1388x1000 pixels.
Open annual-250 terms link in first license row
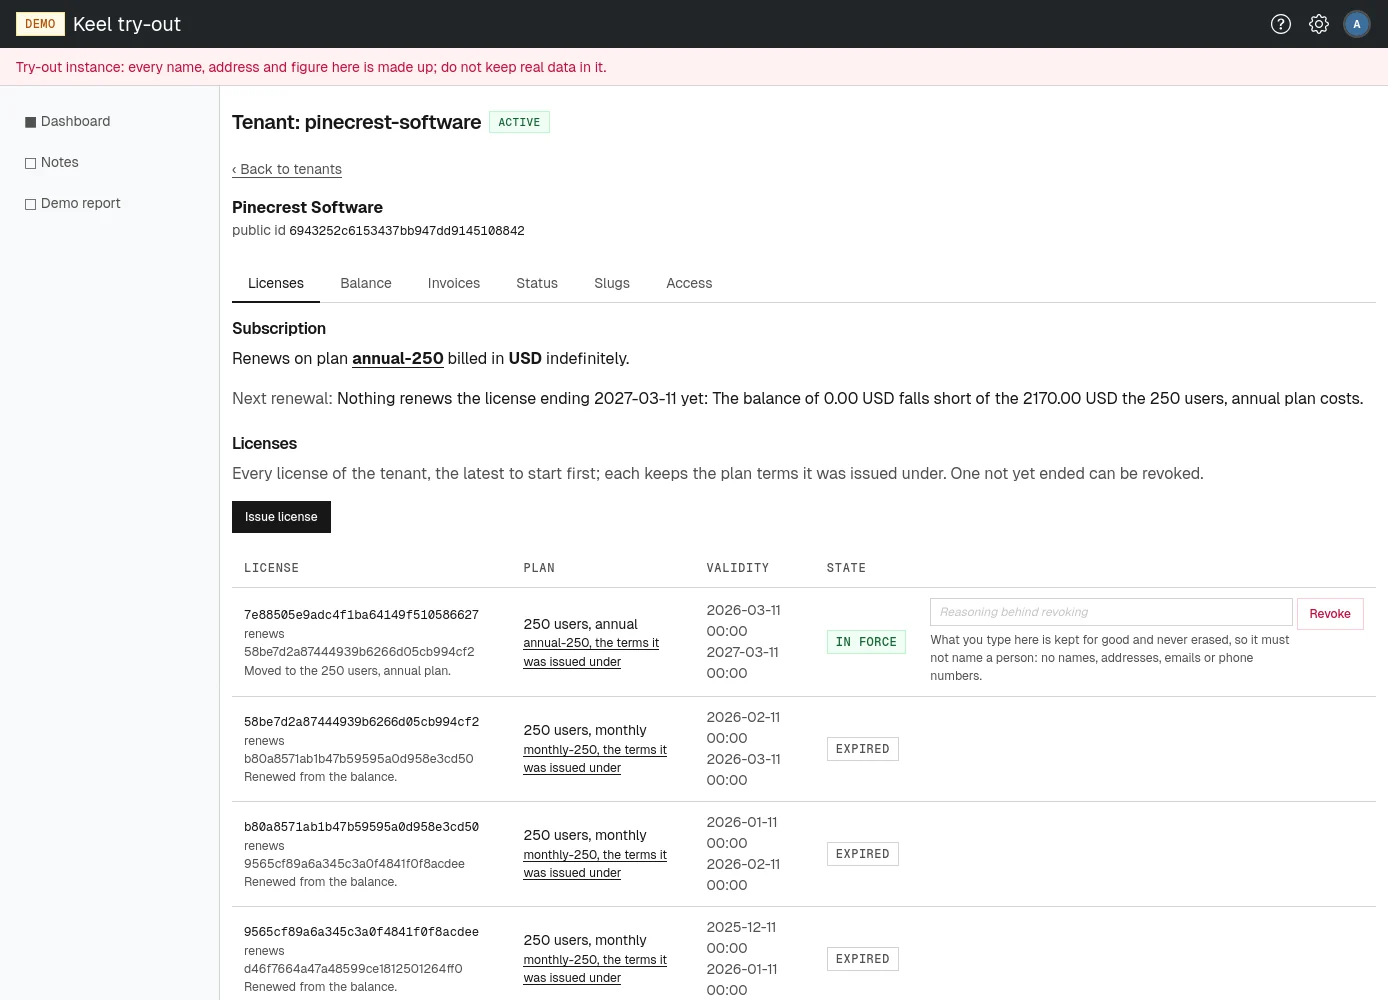591,652
